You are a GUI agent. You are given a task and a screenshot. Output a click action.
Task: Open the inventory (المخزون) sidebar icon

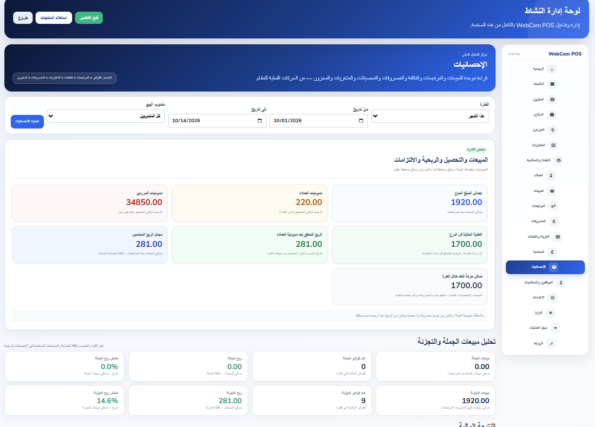coord(552,99)
